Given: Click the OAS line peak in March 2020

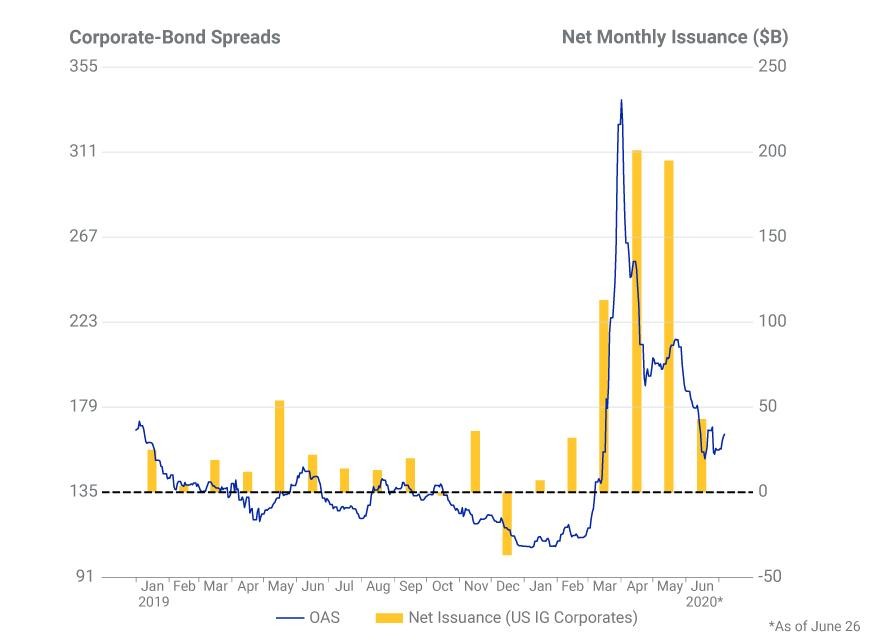Looking at the screenshot, I should [621, 101].
